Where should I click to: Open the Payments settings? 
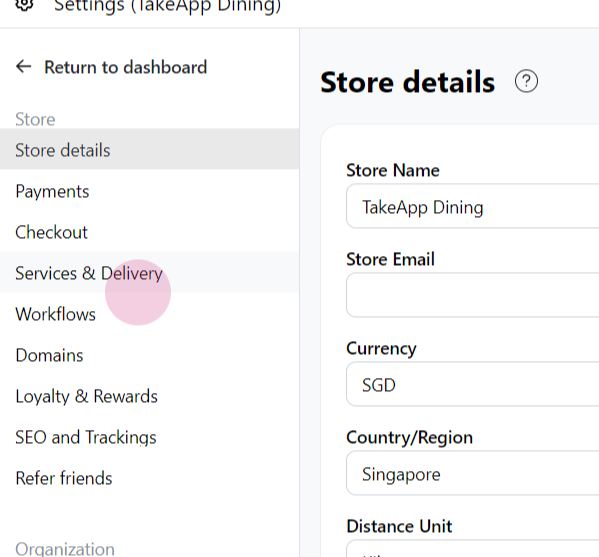[149, 191]
